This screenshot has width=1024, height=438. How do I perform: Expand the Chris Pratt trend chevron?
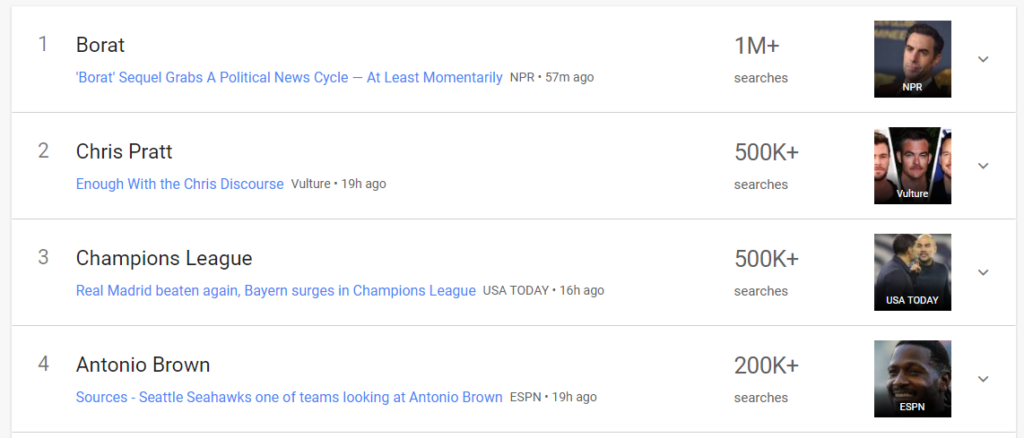click(x=983, y=166)
